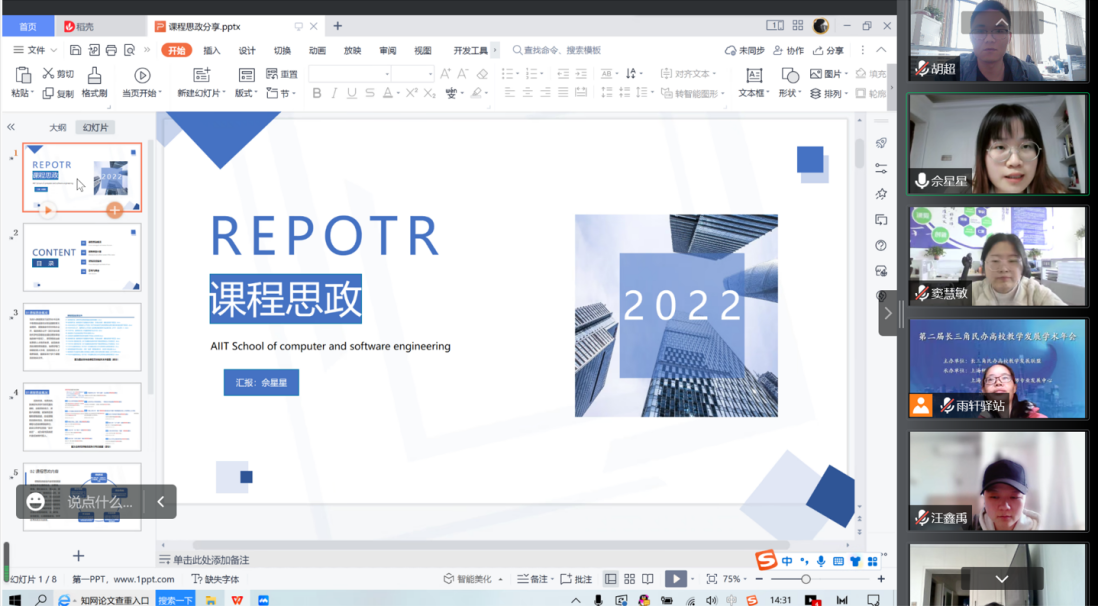Click the zoom slider handle
This screenshot has height=606, width=1098.
point(807,579)
